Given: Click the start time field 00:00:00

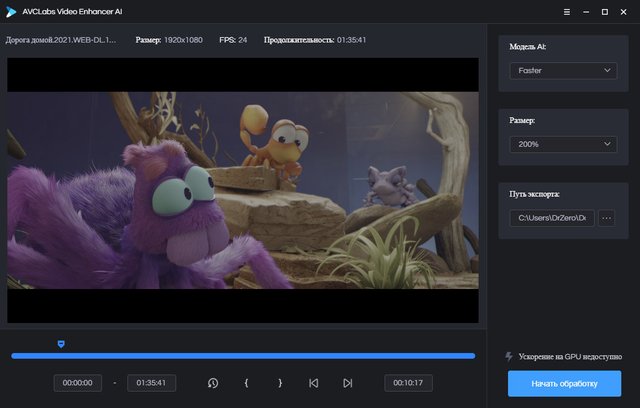Looking at the screenshot, I should point(78,383).
